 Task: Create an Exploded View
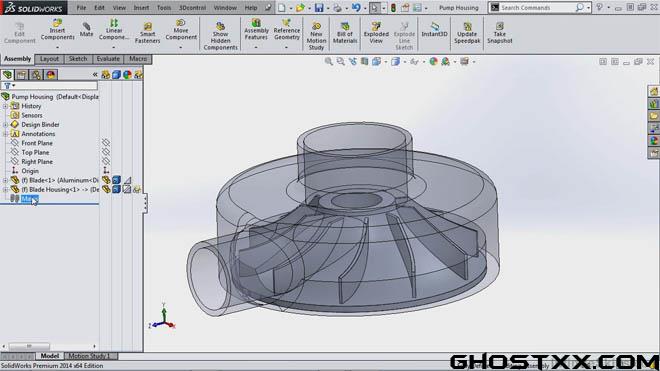click(x=376, y=33)
